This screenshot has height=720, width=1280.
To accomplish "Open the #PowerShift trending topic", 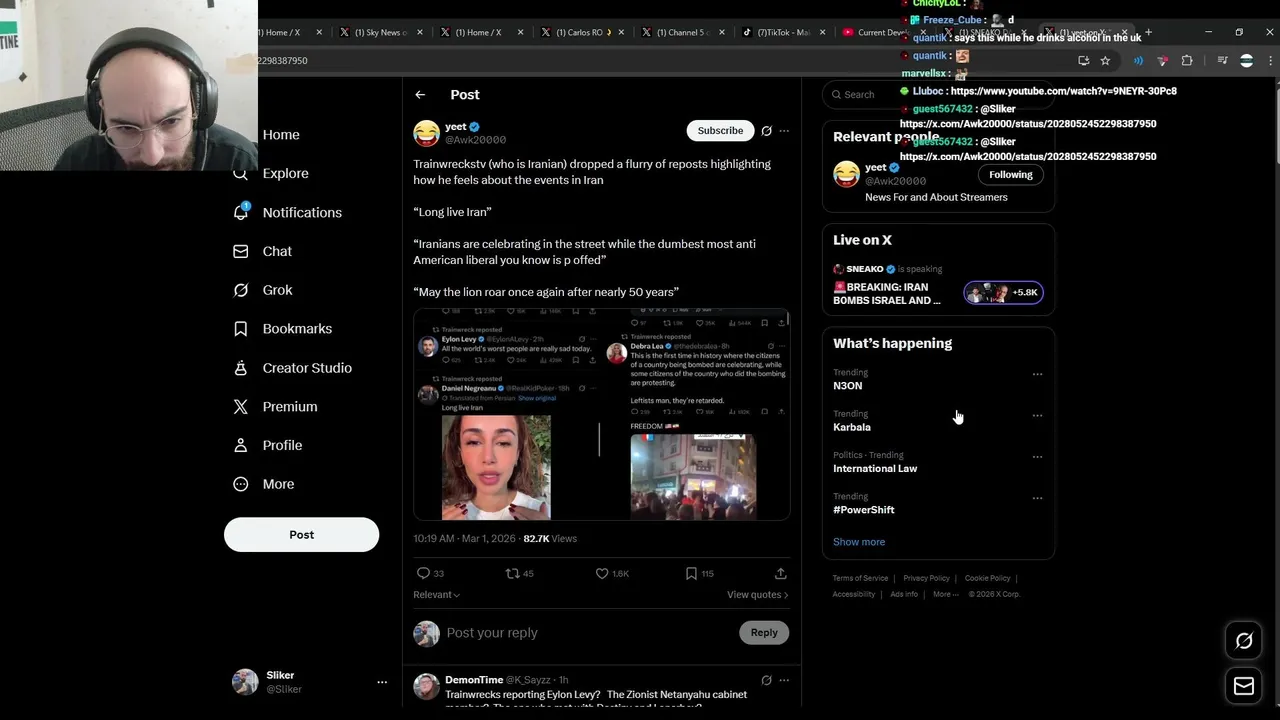I will (x=864, y=510).
